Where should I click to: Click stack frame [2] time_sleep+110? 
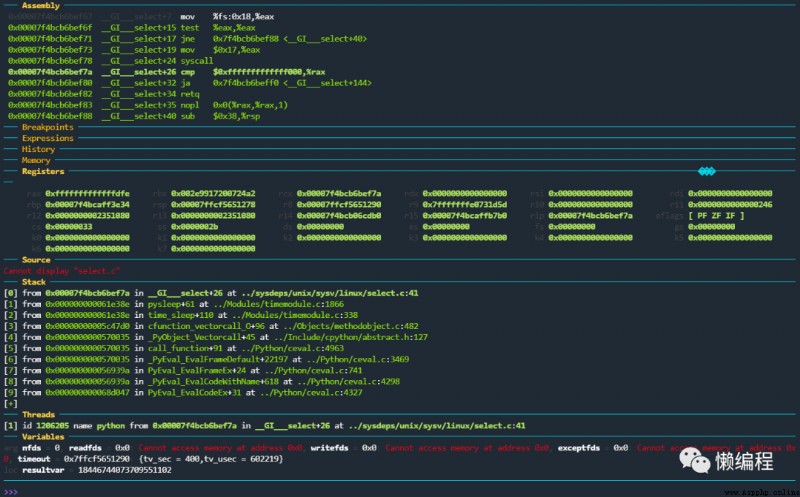click(181, 315)
